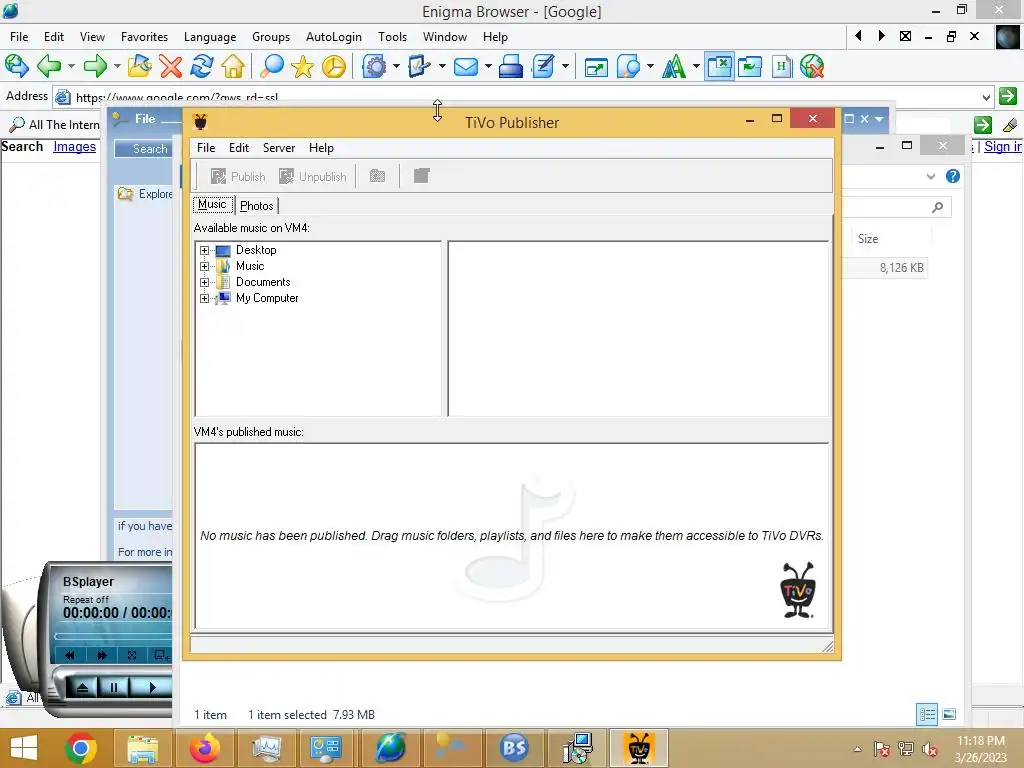The height and width of the screenshot is (768, 1024).
Task: Open Groups menu in Enigma Browser
Action: click(271, 37)
